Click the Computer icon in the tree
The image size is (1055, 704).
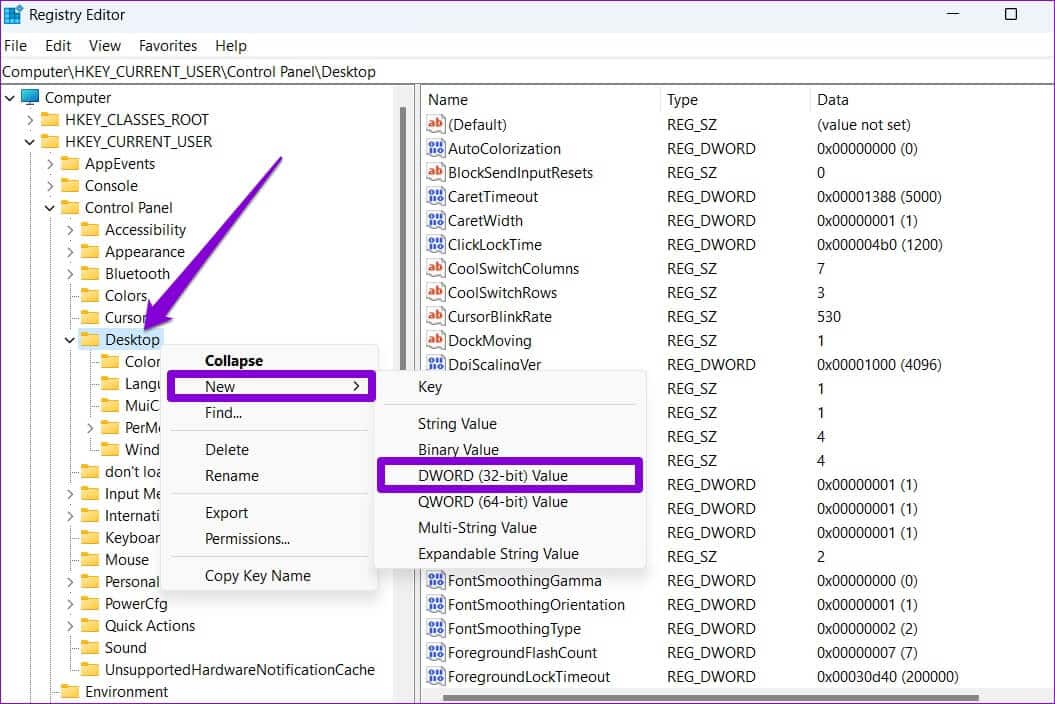[30, 98]
